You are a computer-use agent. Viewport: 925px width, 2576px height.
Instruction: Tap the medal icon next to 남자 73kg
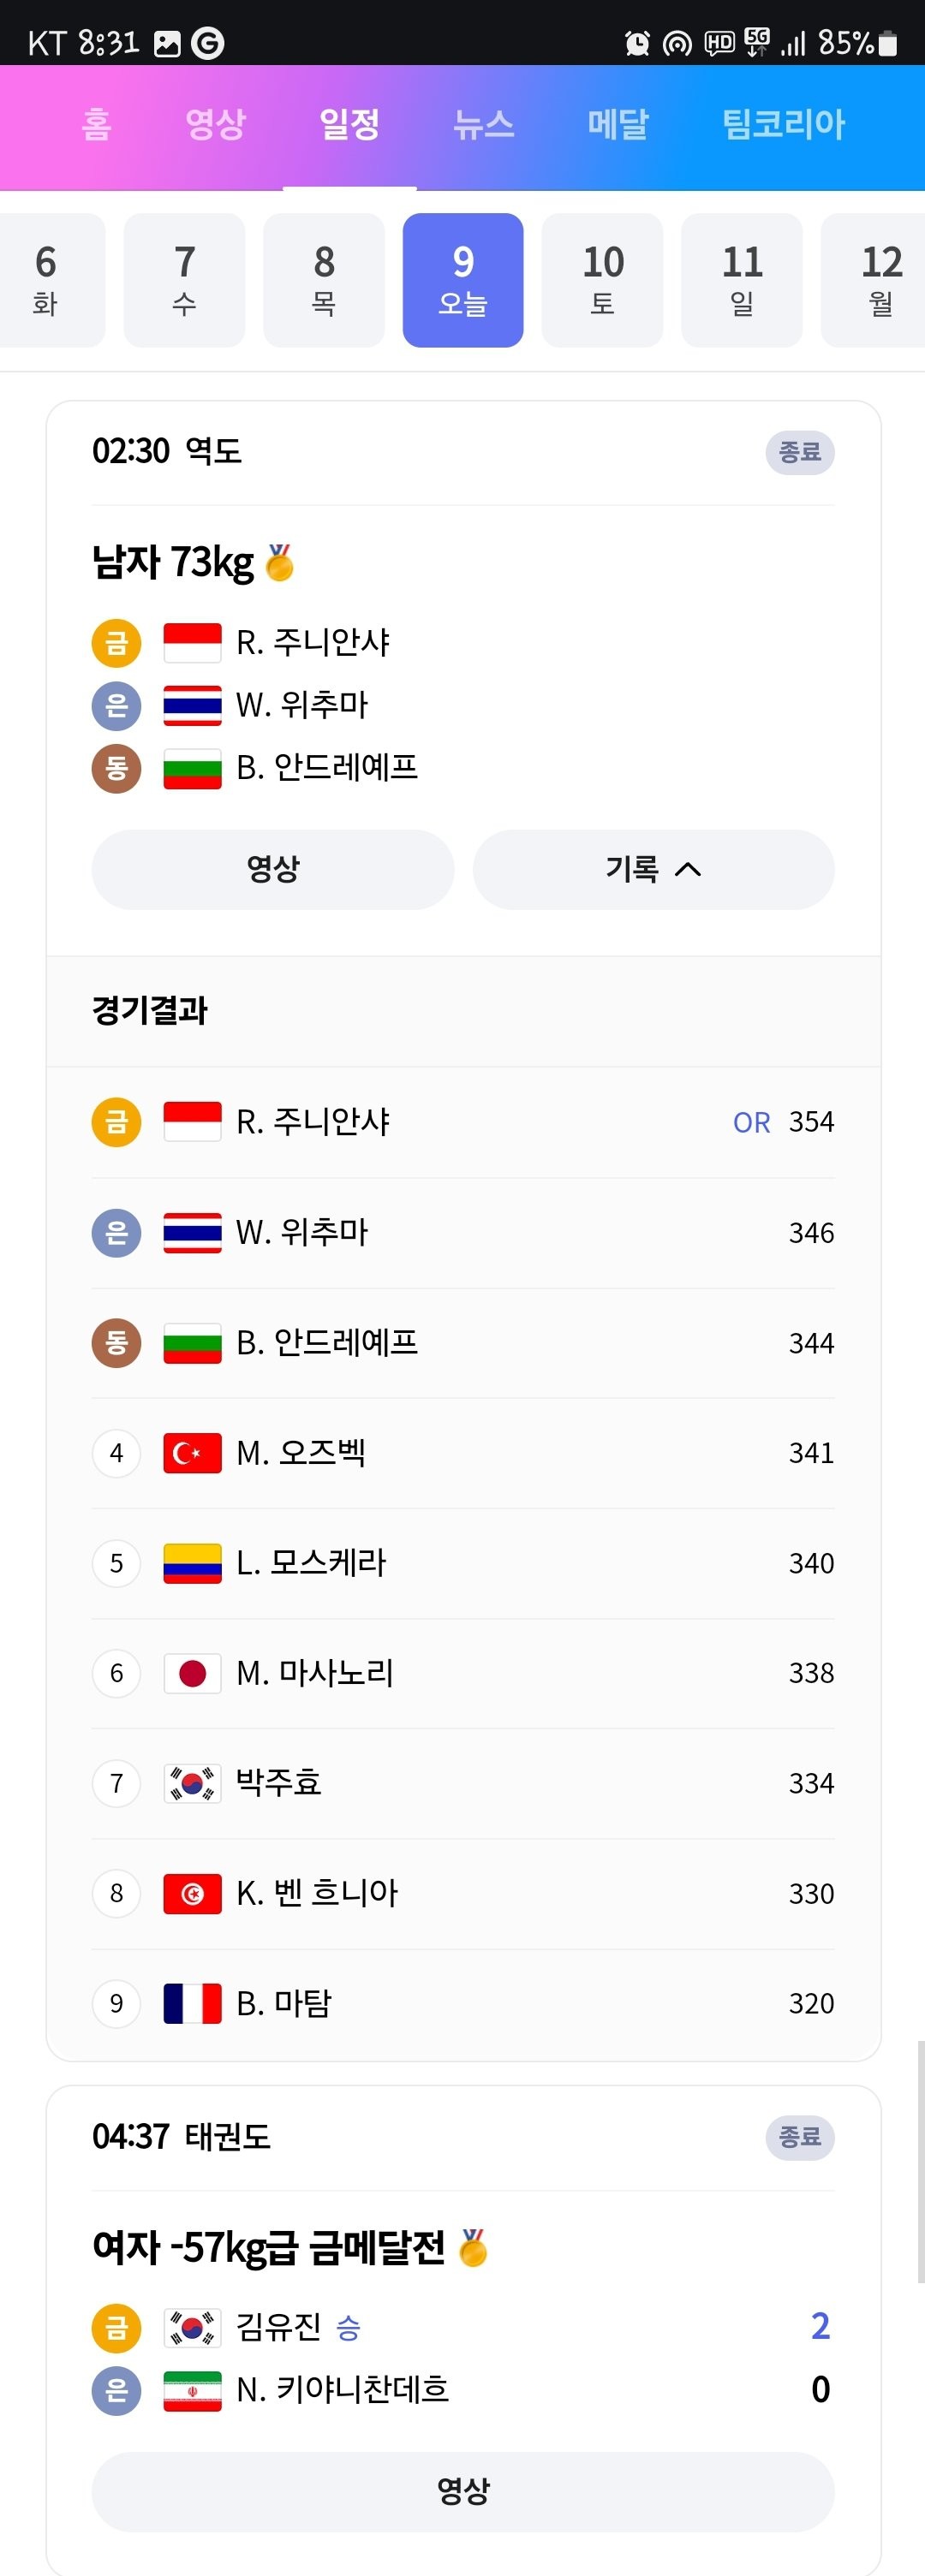click(x=280, y=563)
